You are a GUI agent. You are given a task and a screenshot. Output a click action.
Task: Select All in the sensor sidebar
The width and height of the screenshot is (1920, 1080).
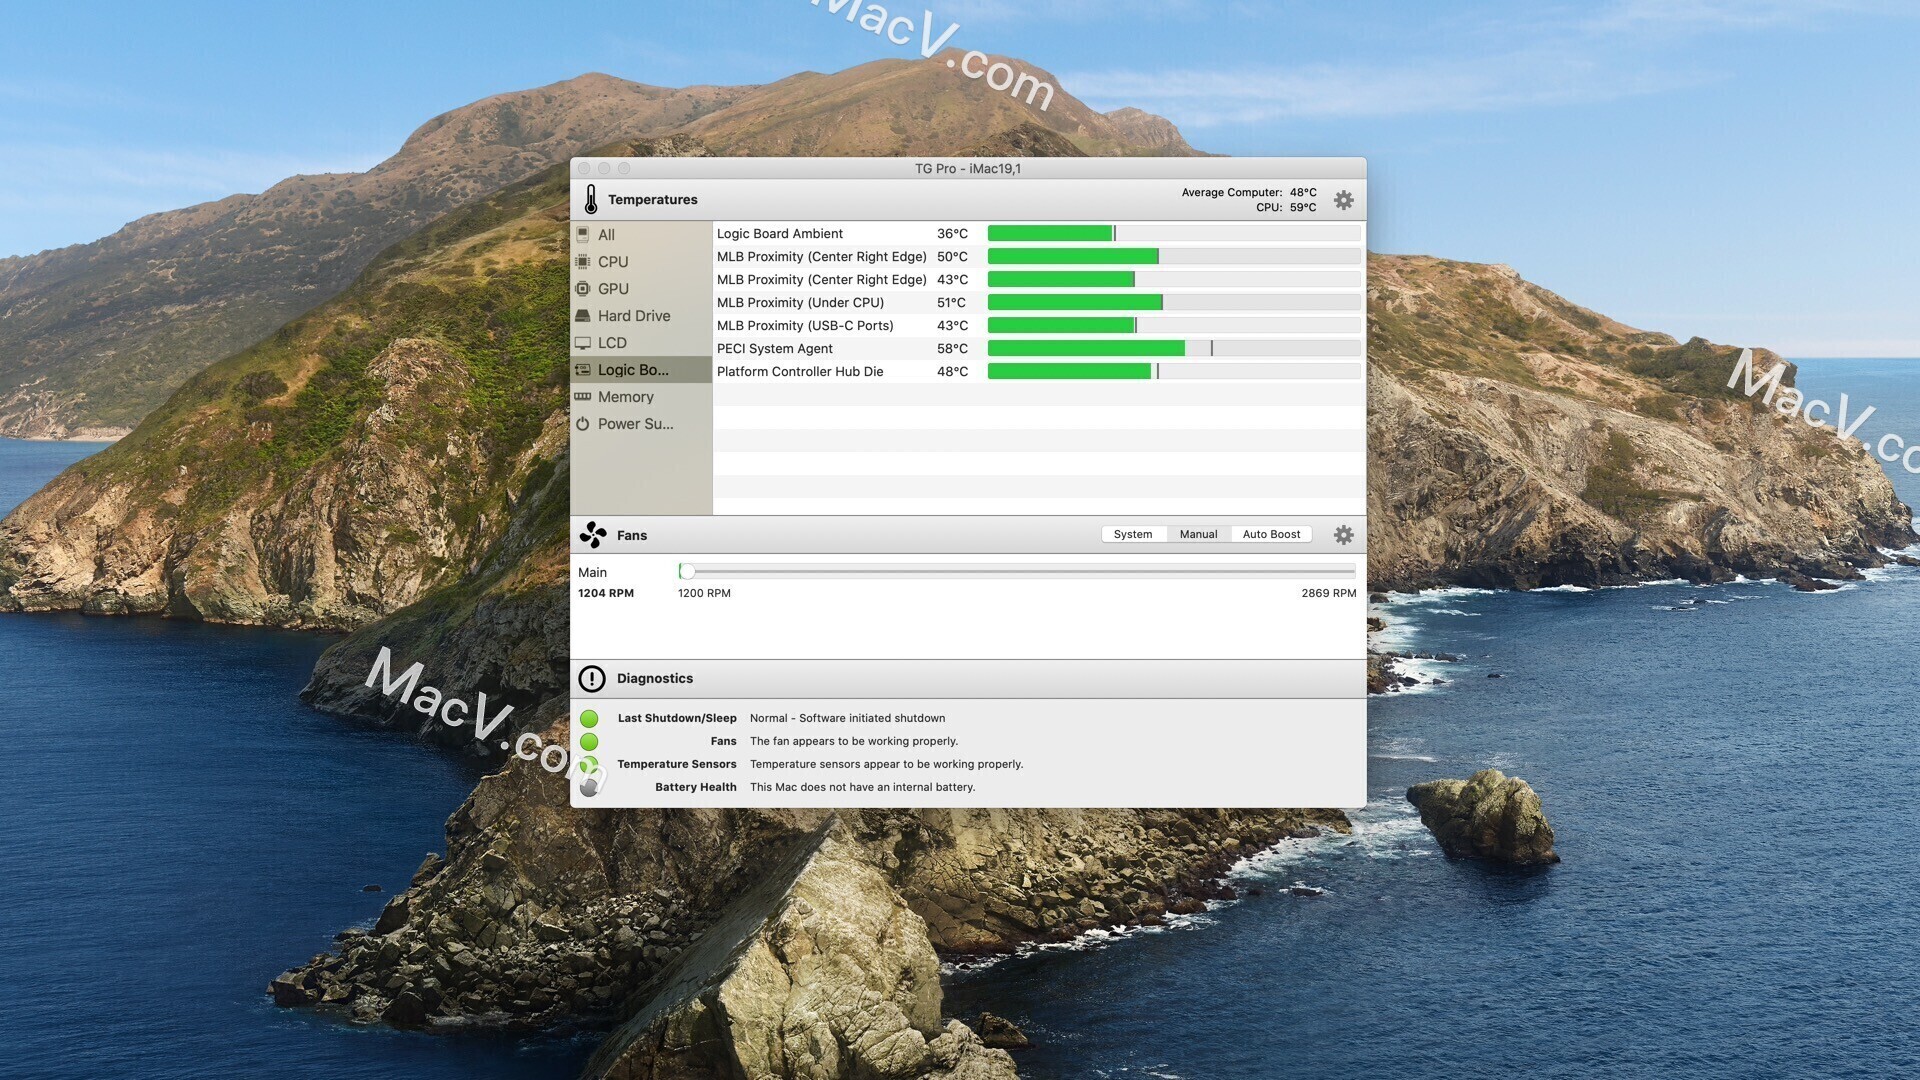pos(641,234)
